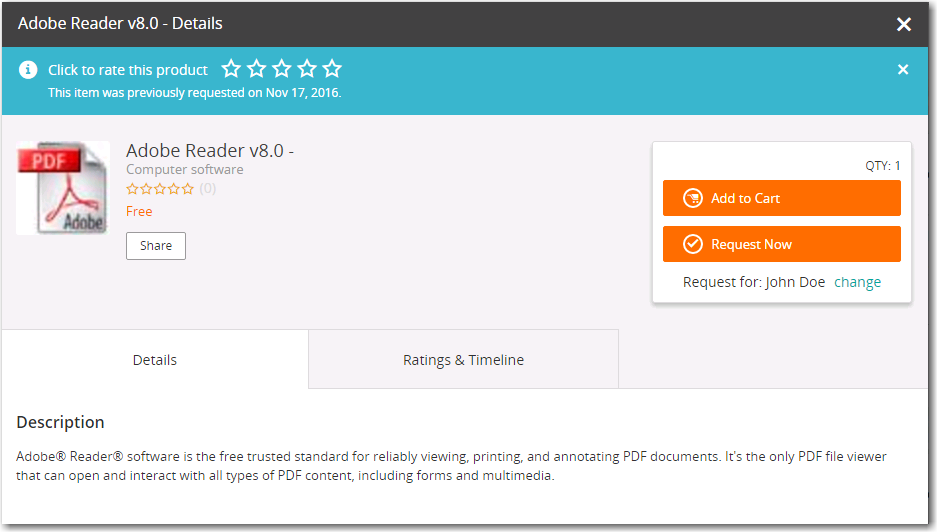The width and height of the screenshot is (937, 532).
Task: Dismiss the blue rating notification banner
Action: tap(903, 70)
